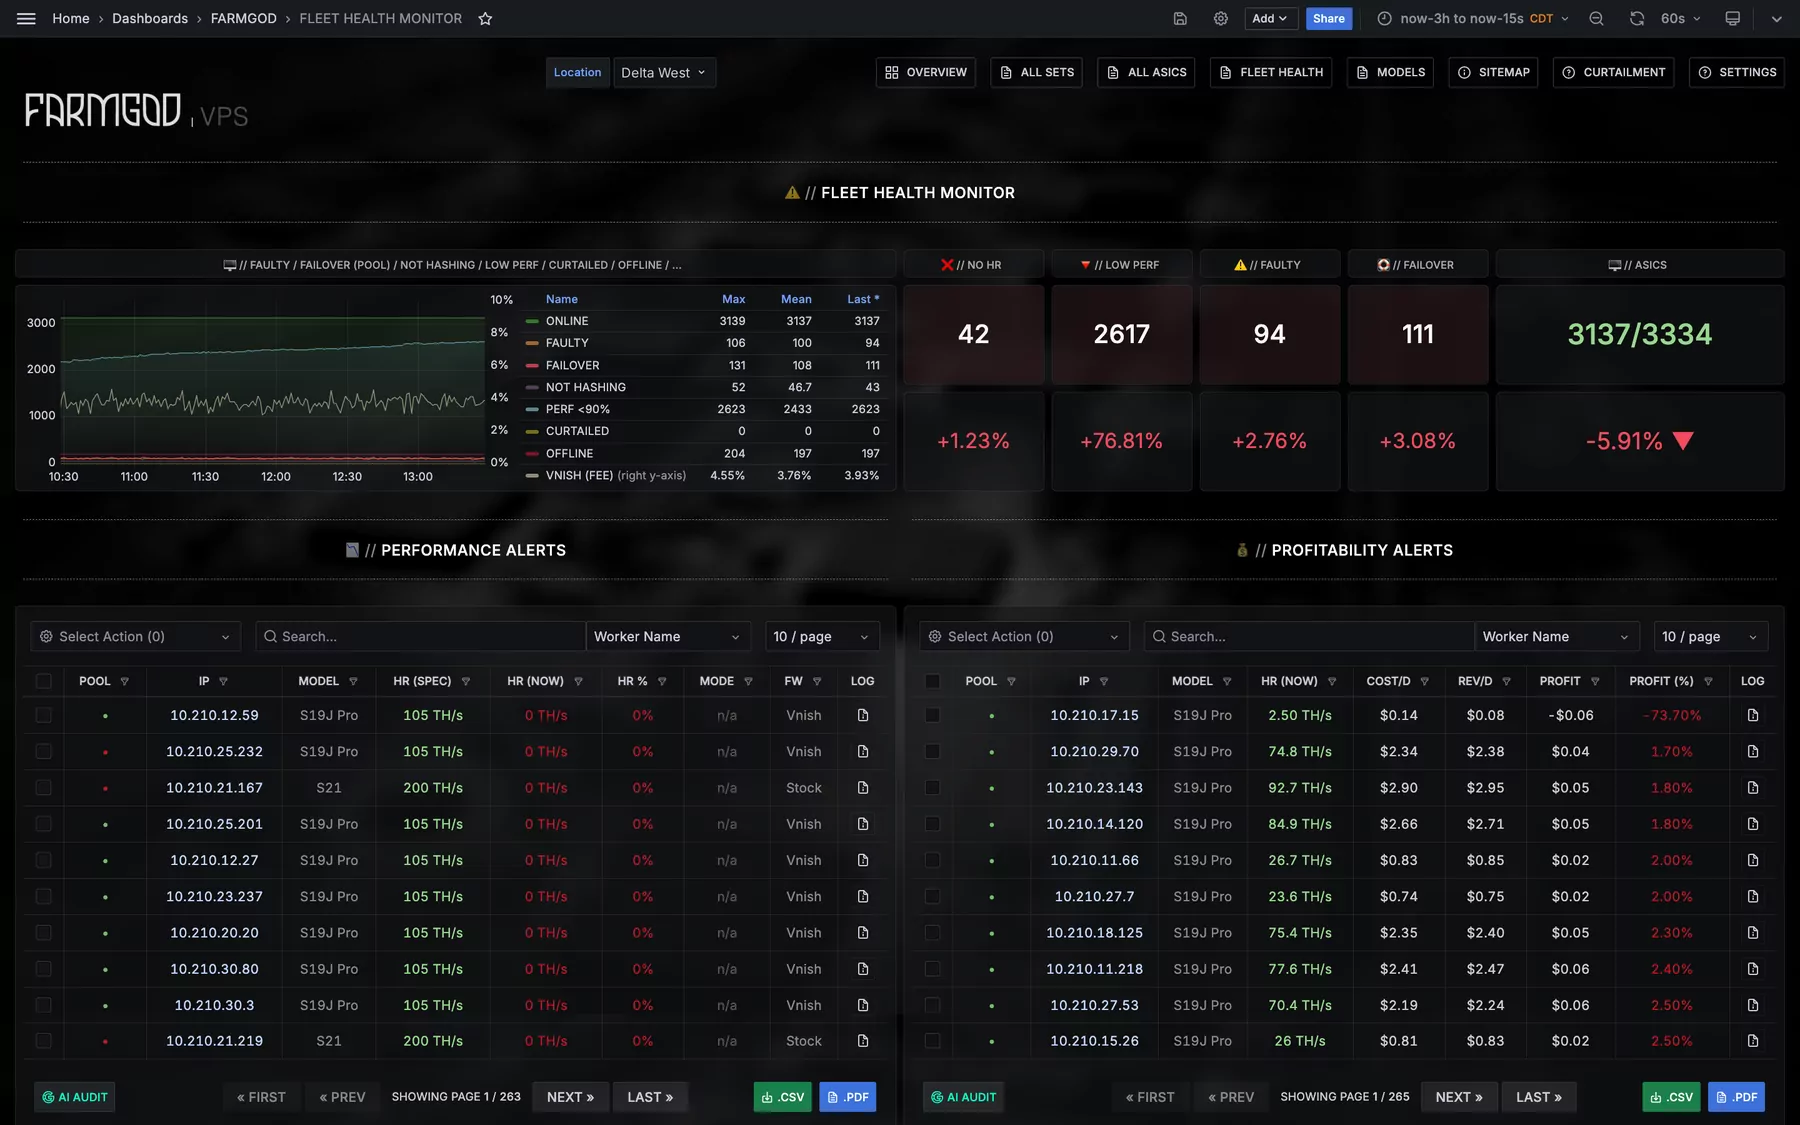Image resolution: width=1800 pixels, height=1125 pixels.
Task: Focus the performance alerts Search field
Action: tap(420, 636)
